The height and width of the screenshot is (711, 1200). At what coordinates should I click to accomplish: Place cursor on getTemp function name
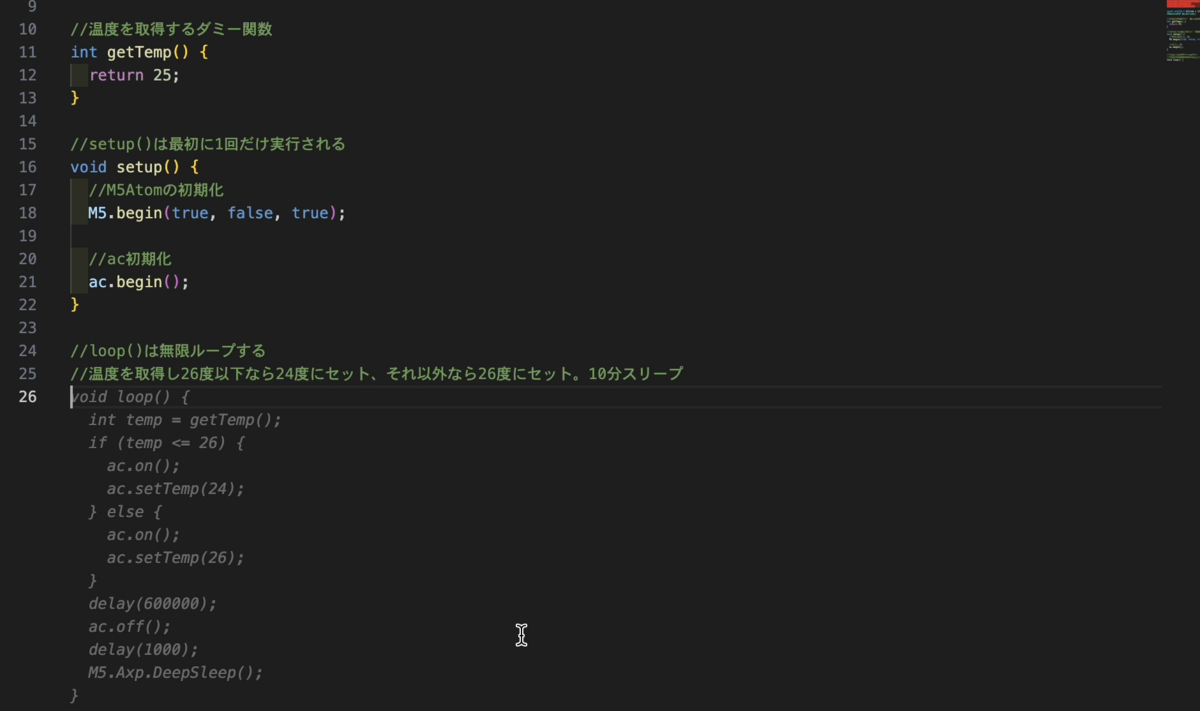(x=138, y=52)
